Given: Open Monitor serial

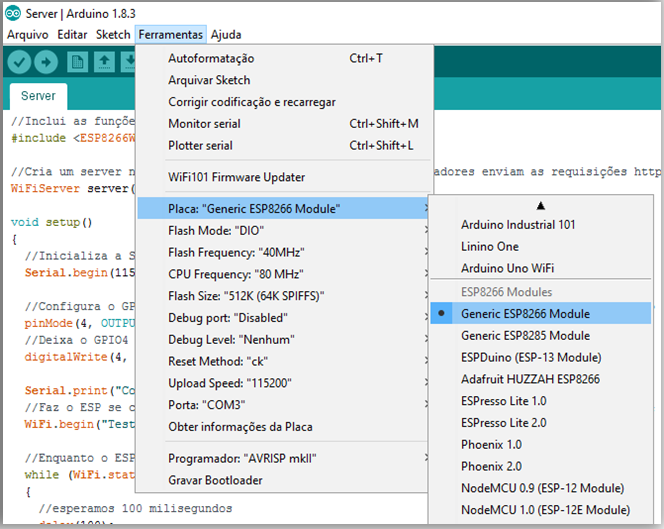Looking at the screenshot, I should pyautogui.click(x=285, y=124).
